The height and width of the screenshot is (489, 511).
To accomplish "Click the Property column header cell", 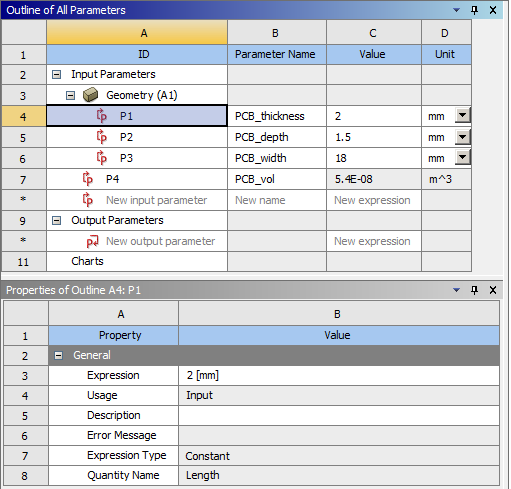I will pos(113,335).
